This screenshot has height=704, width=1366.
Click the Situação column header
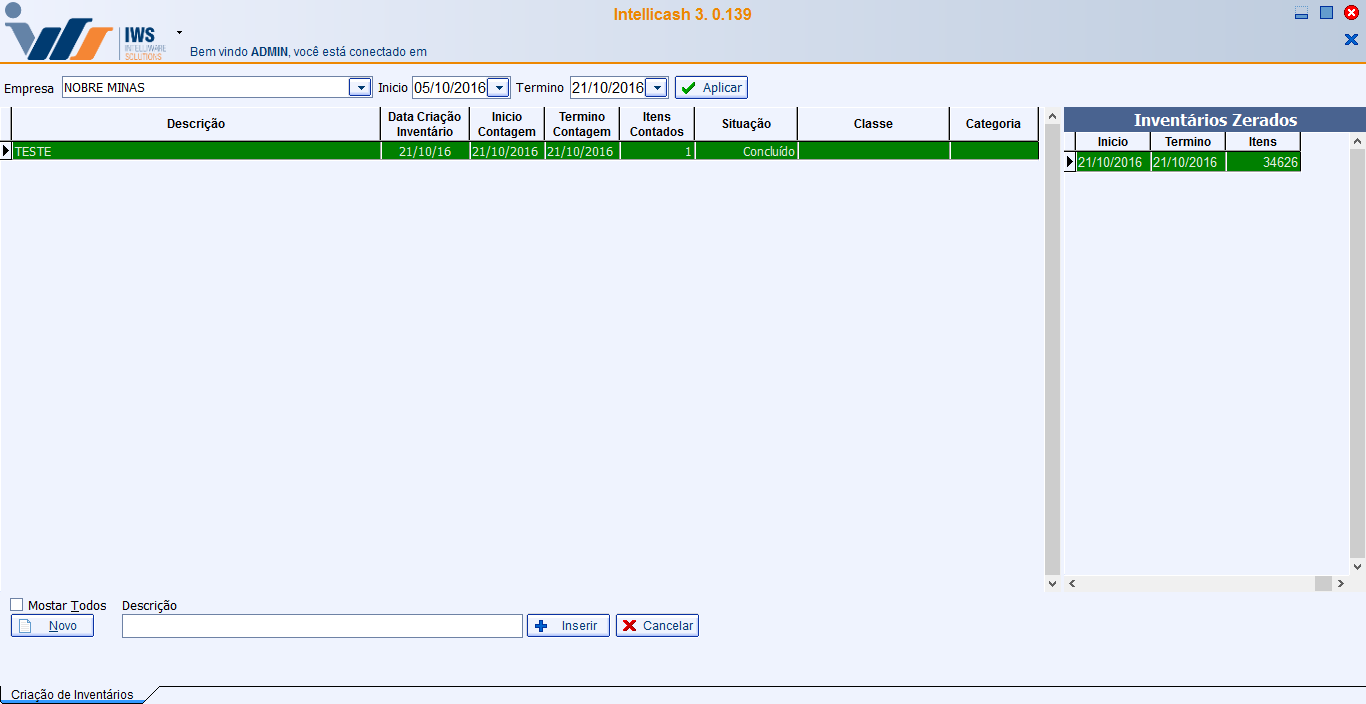tap(746, 124)
